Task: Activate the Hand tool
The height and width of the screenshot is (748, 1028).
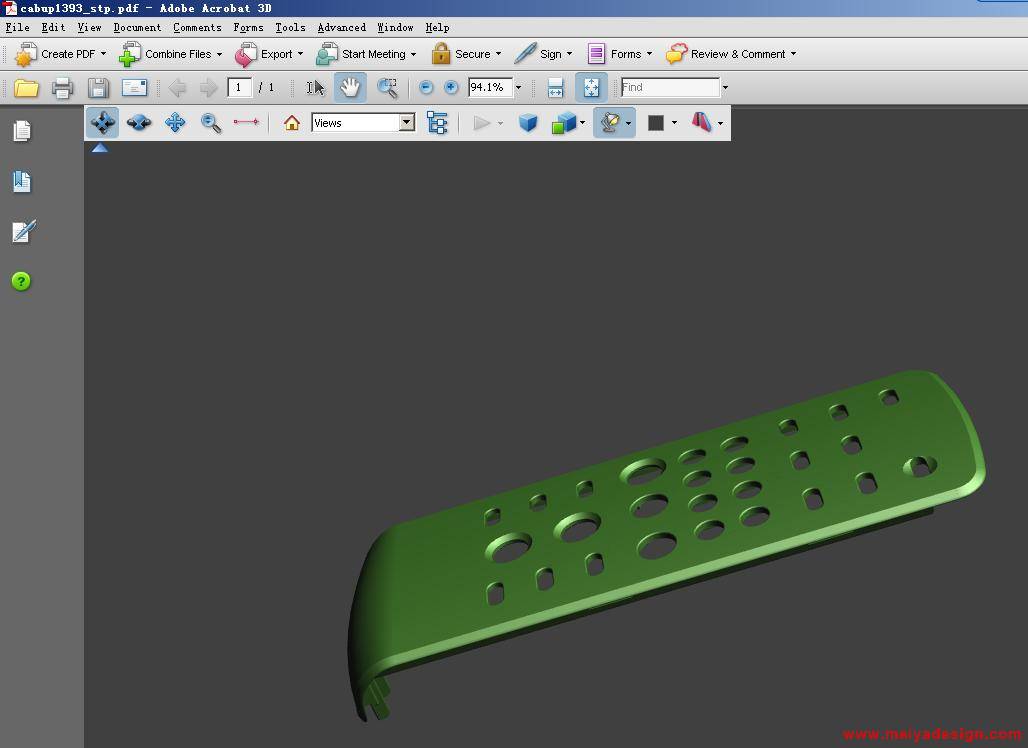Action: pyautogui.click(x=350, y=87)
